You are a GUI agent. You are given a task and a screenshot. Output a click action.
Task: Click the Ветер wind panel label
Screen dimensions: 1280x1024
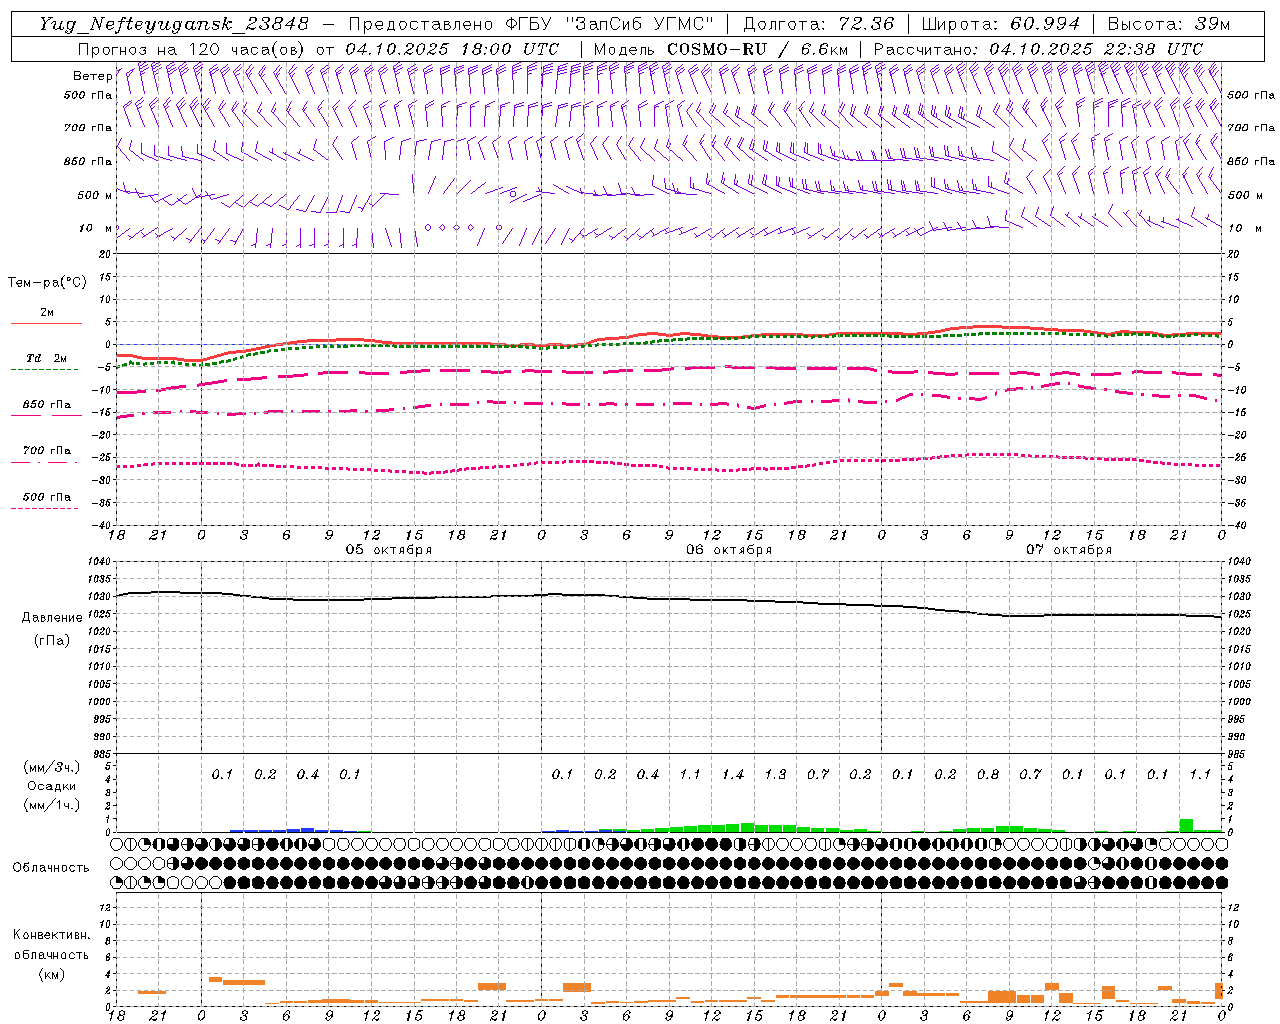click(x=92, y=76)
